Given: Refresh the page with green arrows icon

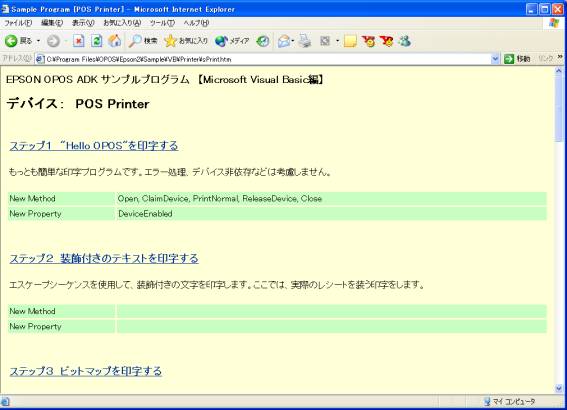Looking at the screenshot, I should 96,41.
